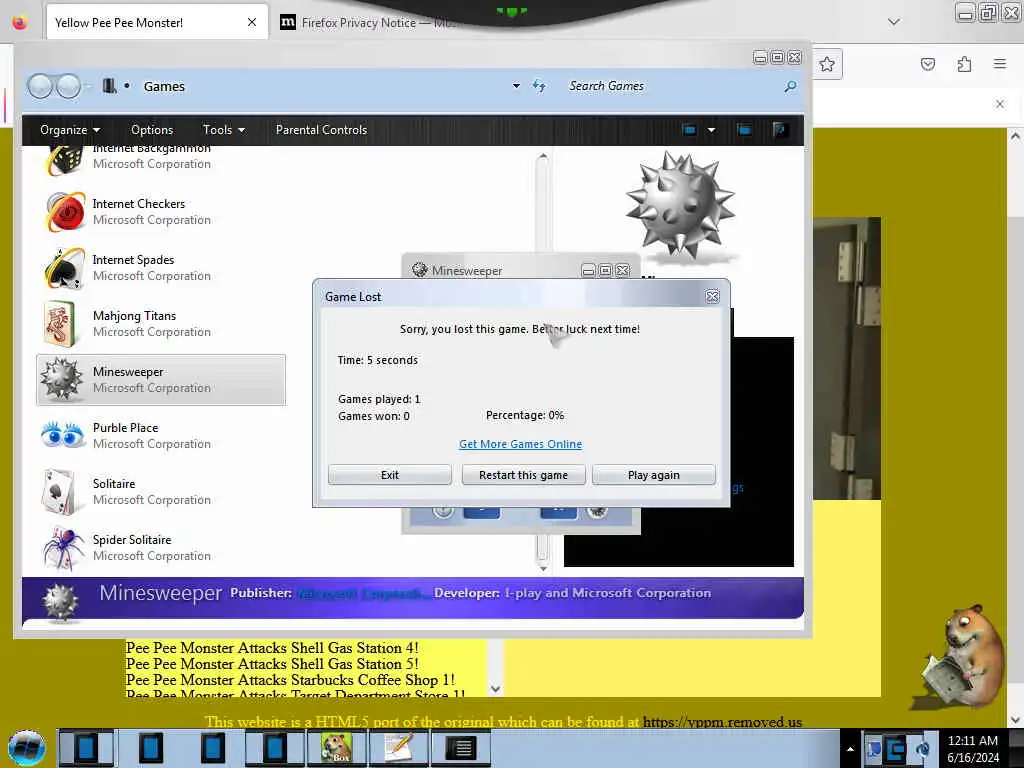Viewport: 1024px width, 768px height.
Task: Click the door hinge image on webpage
Action: 847,359
